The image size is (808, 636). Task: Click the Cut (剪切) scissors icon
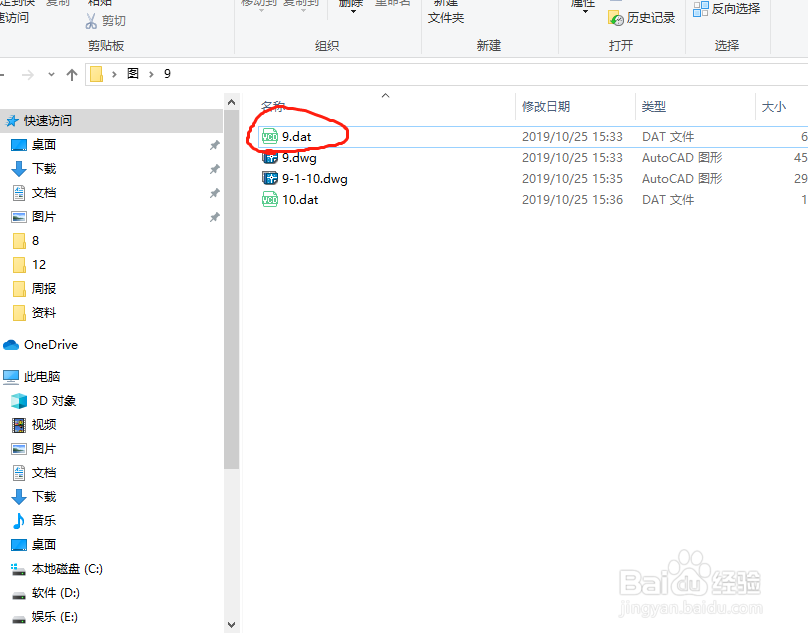[x=91, y=21]
